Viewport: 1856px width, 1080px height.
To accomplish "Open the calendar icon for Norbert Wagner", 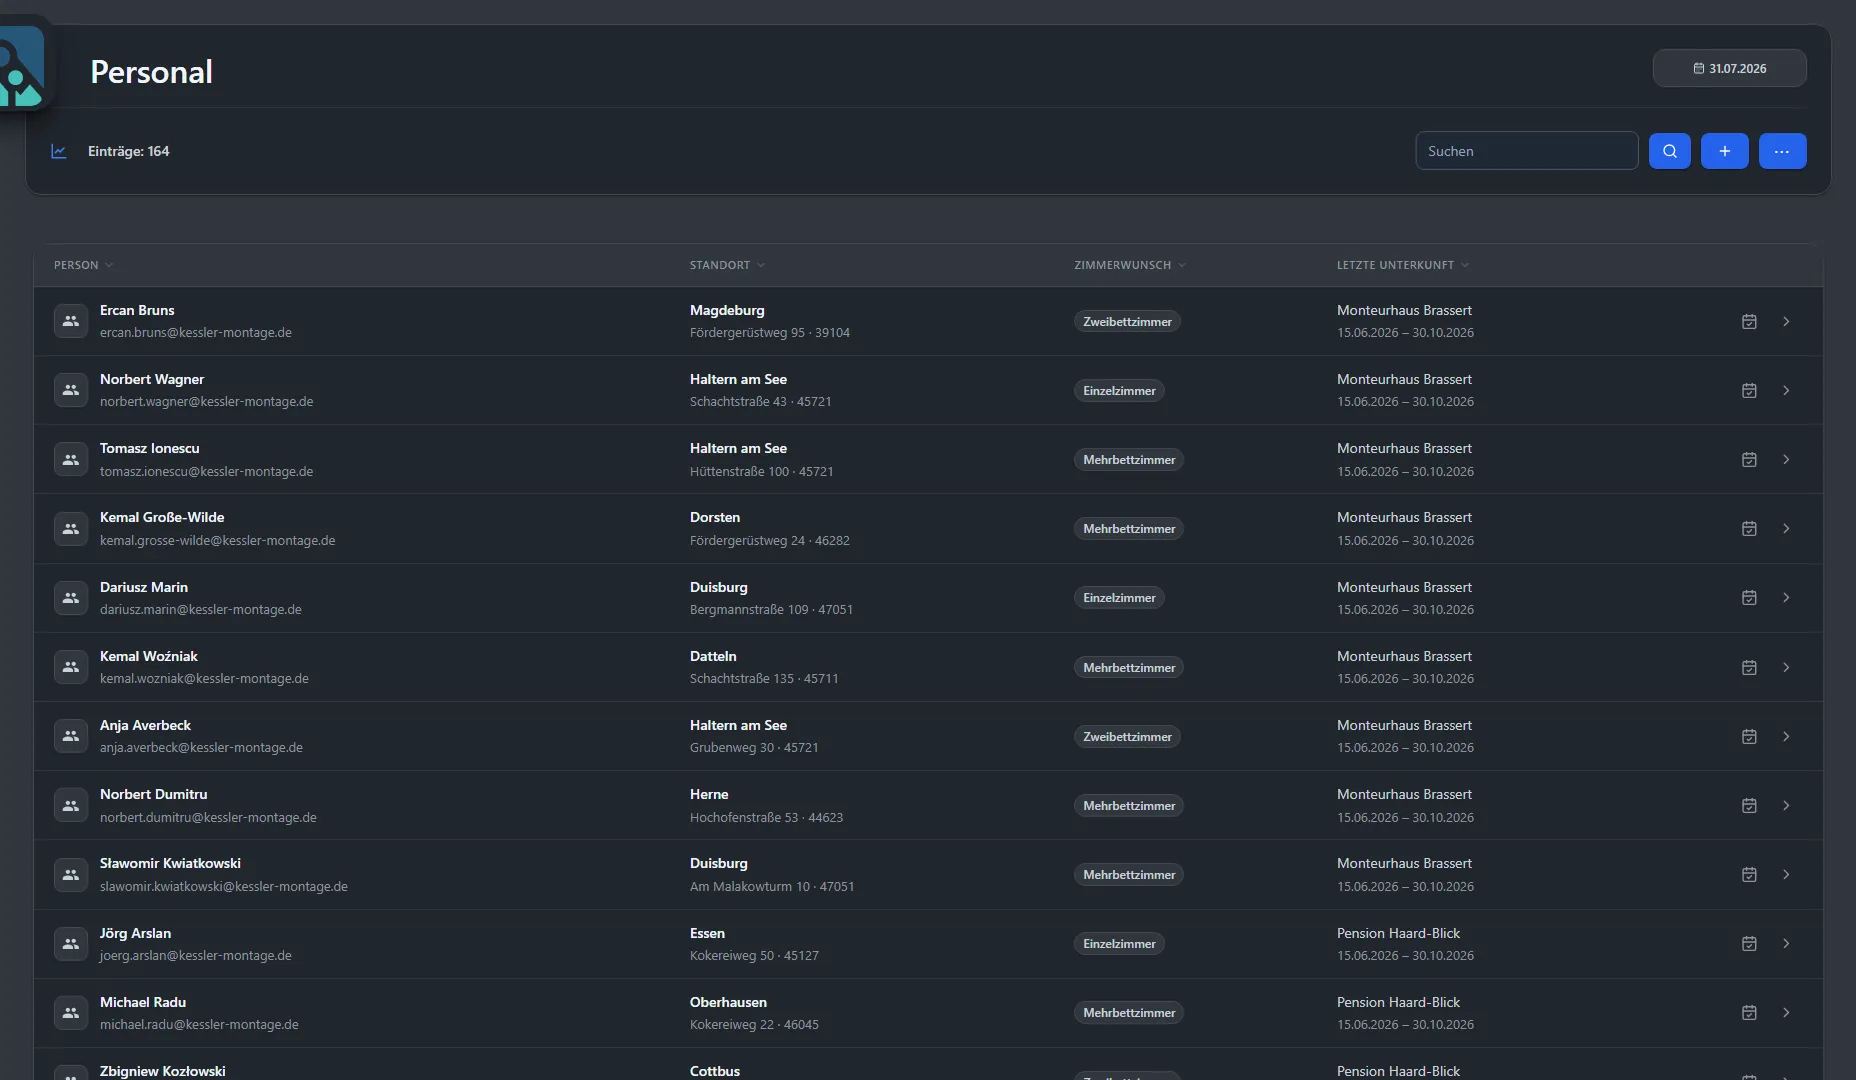I will 1749,390.
